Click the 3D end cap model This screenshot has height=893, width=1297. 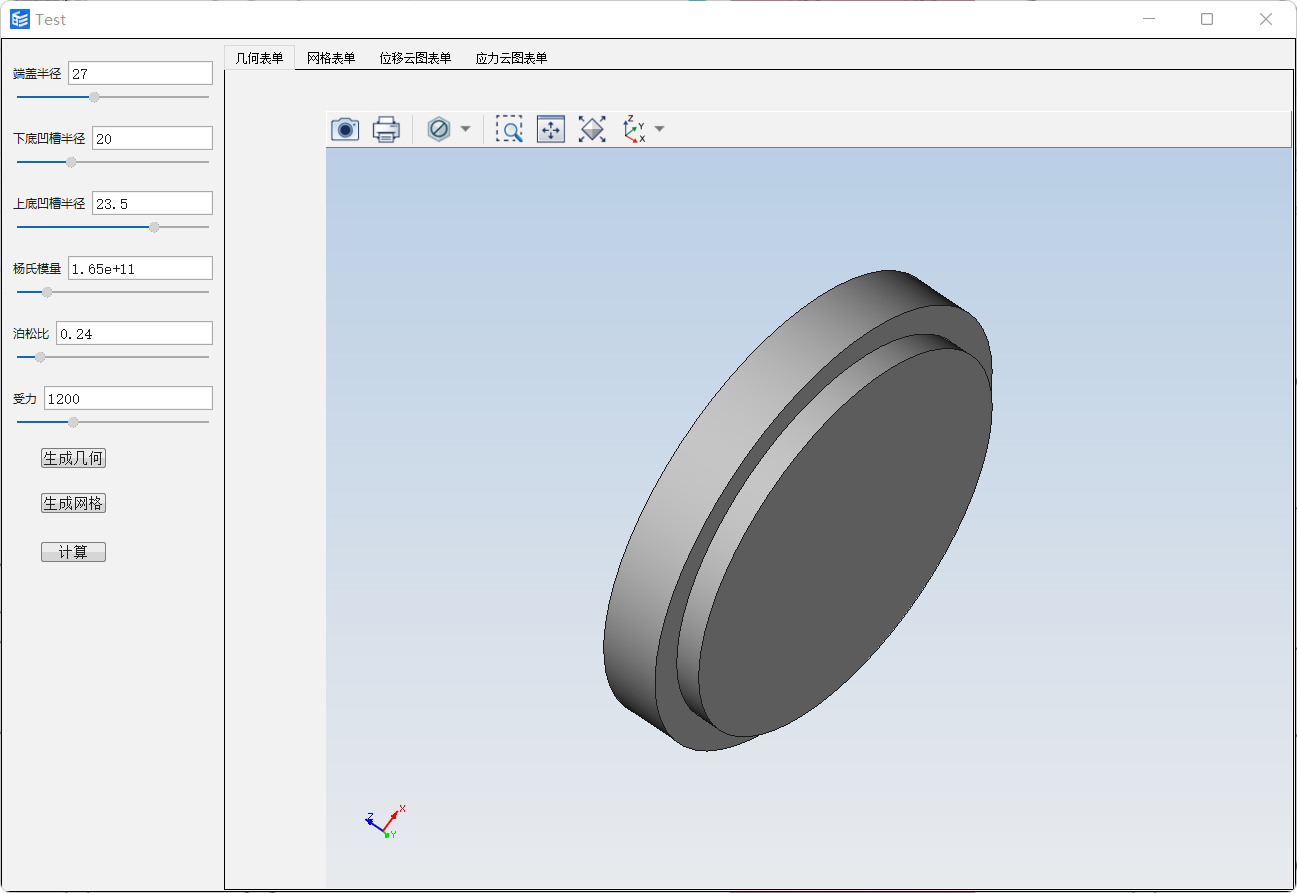pos(798,510)
